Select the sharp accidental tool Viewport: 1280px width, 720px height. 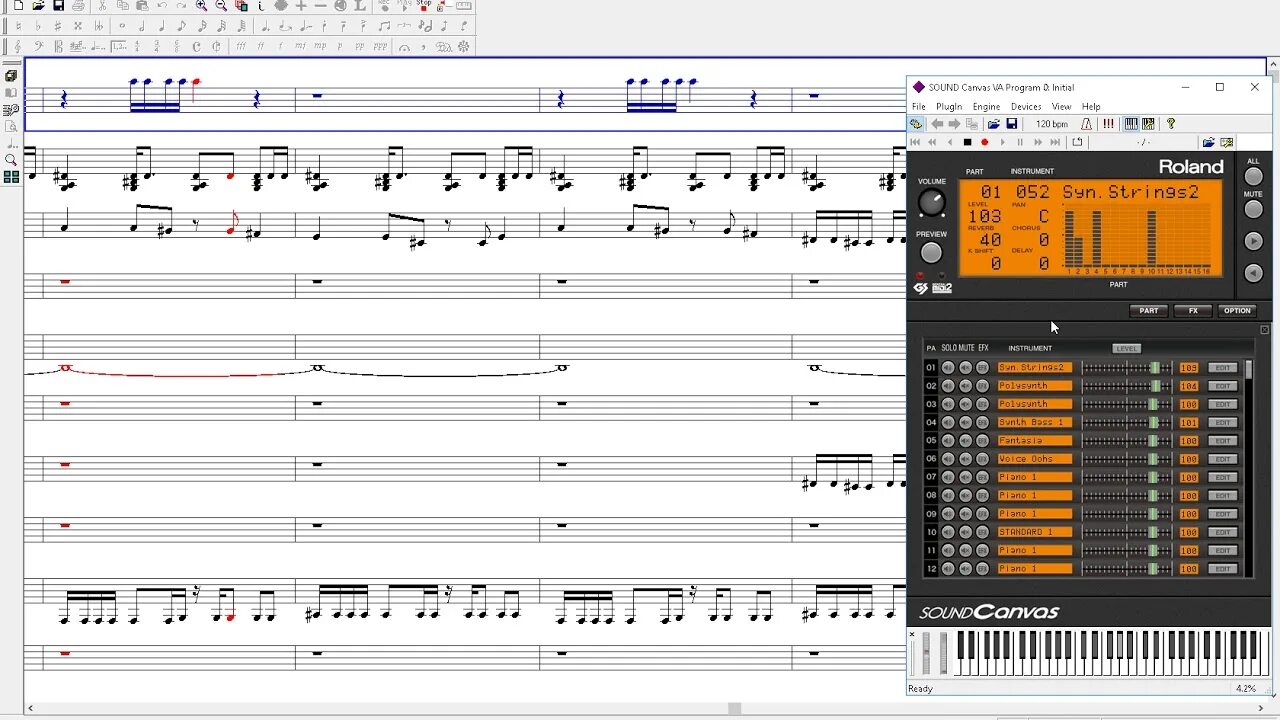[x=58, y=26]
